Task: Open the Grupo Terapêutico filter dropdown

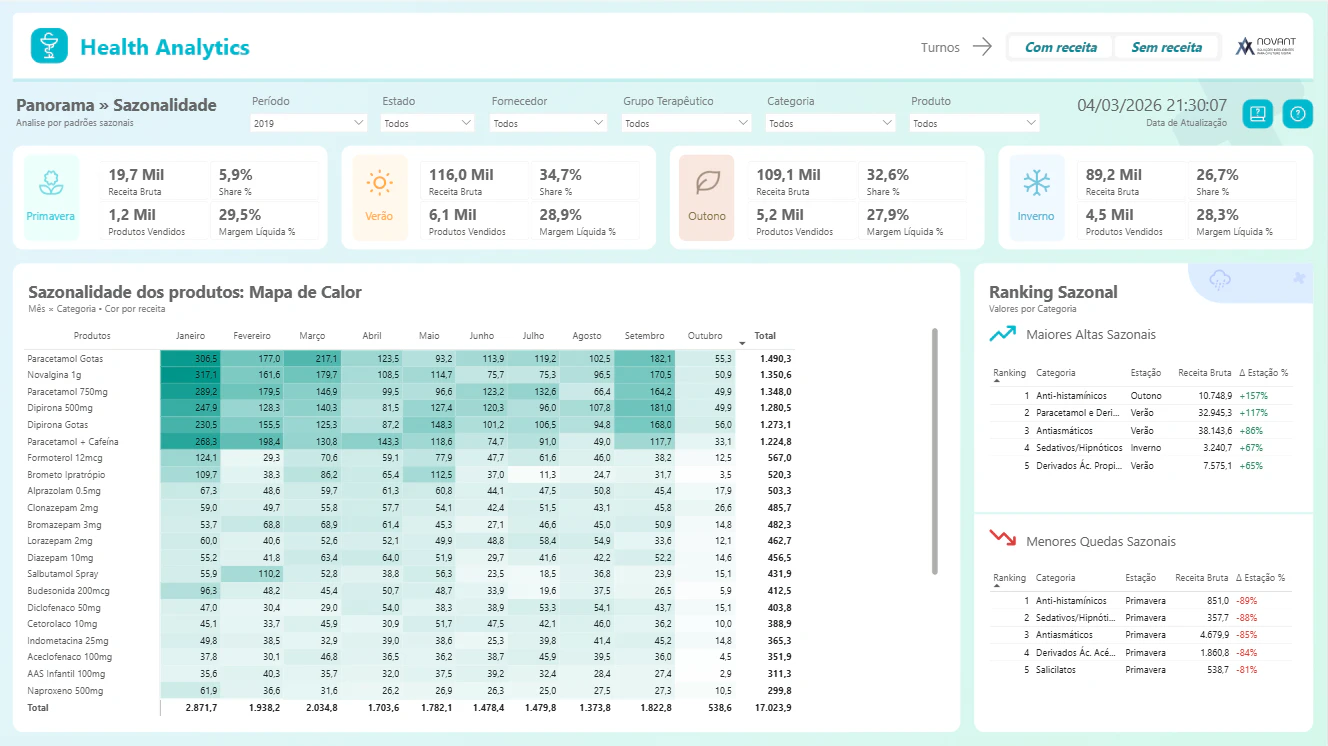Action: click(x=687, y=123)
